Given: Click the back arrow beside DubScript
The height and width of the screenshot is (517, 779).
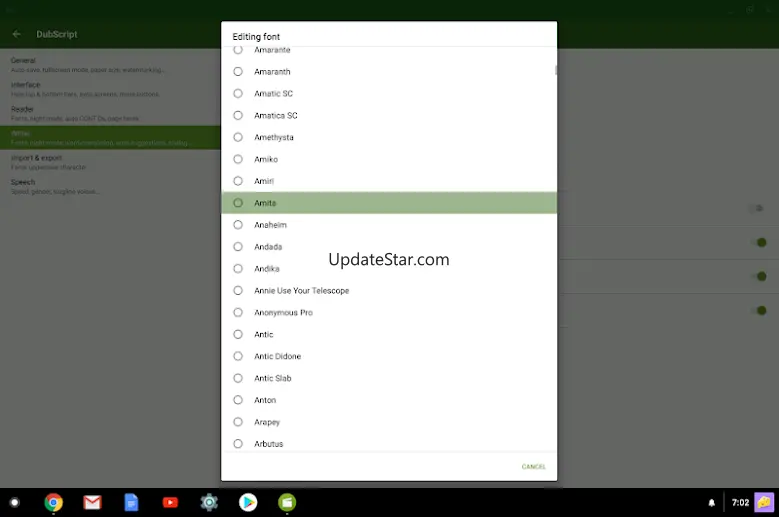Looking at the screenshot, I should (x=17, y=34).
